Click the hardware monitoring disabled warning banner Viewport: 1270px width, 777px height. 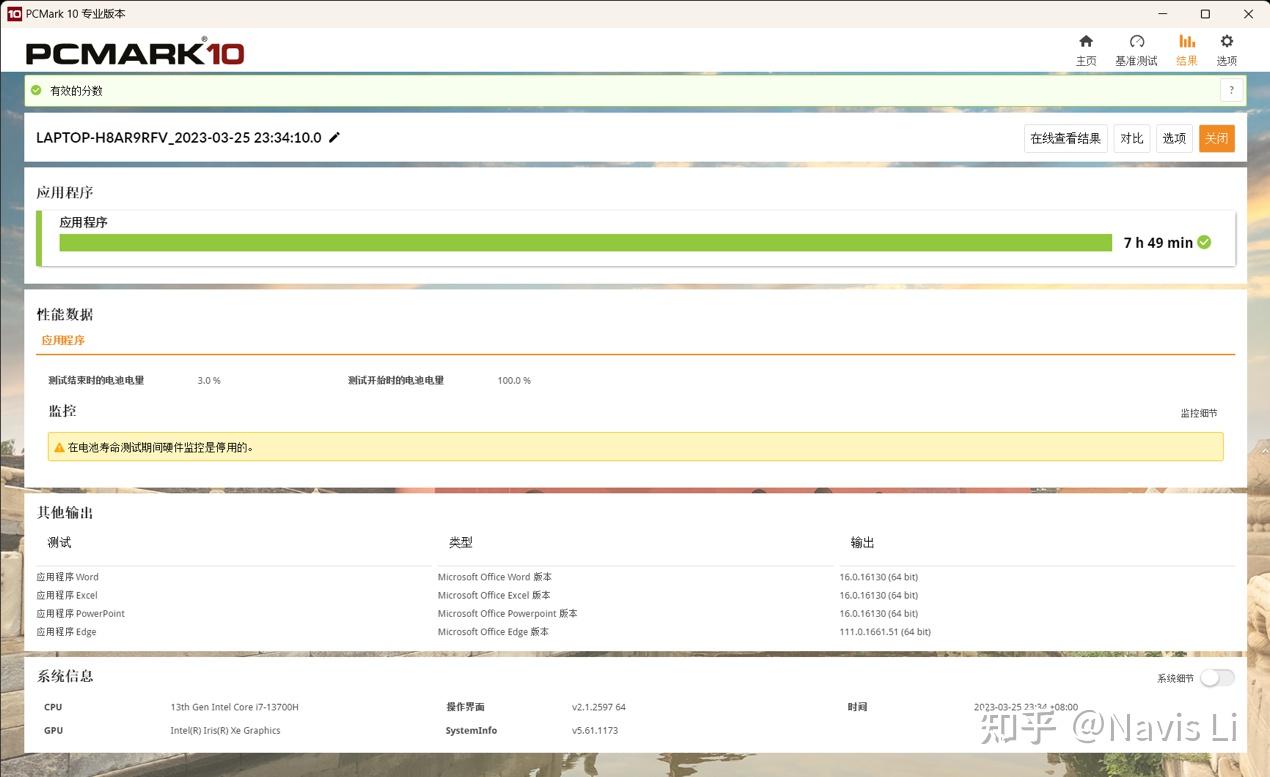(635, 447)
